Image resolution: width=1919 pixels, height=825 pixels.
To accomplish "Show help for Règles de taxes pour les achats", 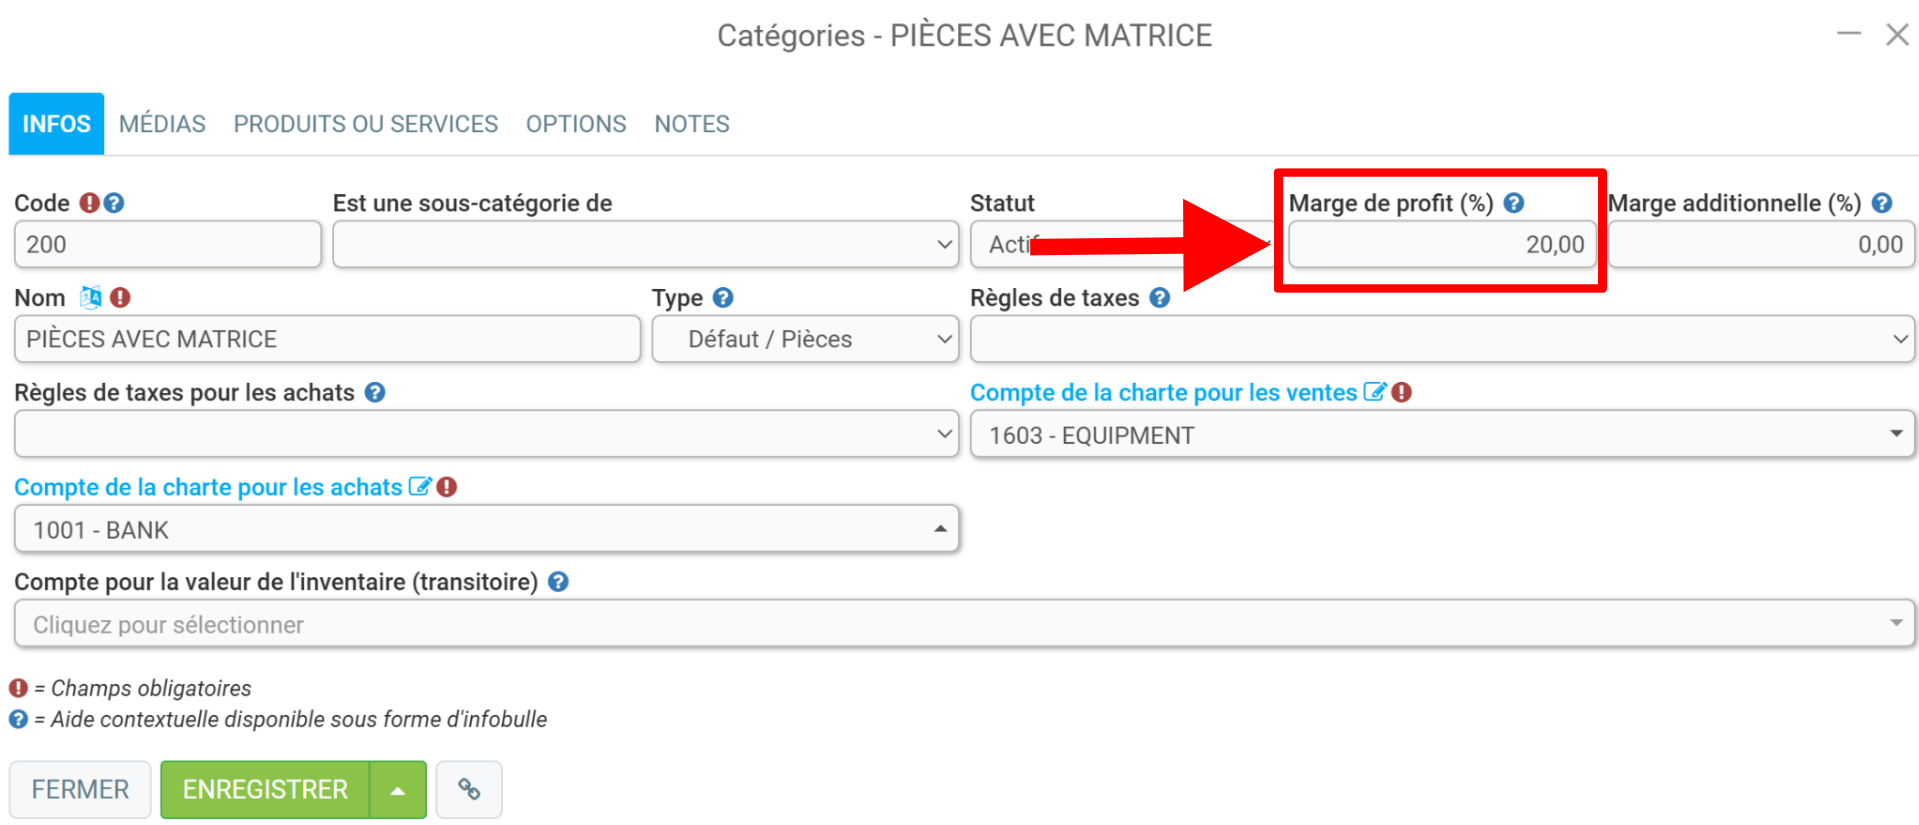I will [375, 392].
